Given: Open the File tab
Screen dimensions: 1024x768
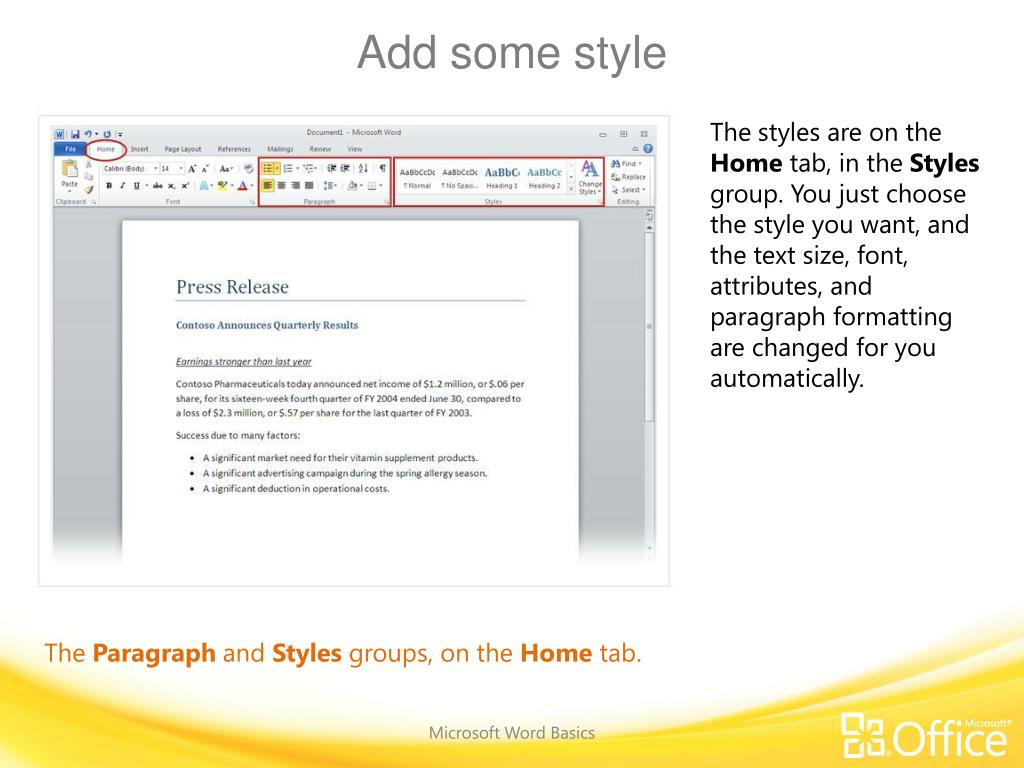Looking at the screenshot, I should coord(71,149).
